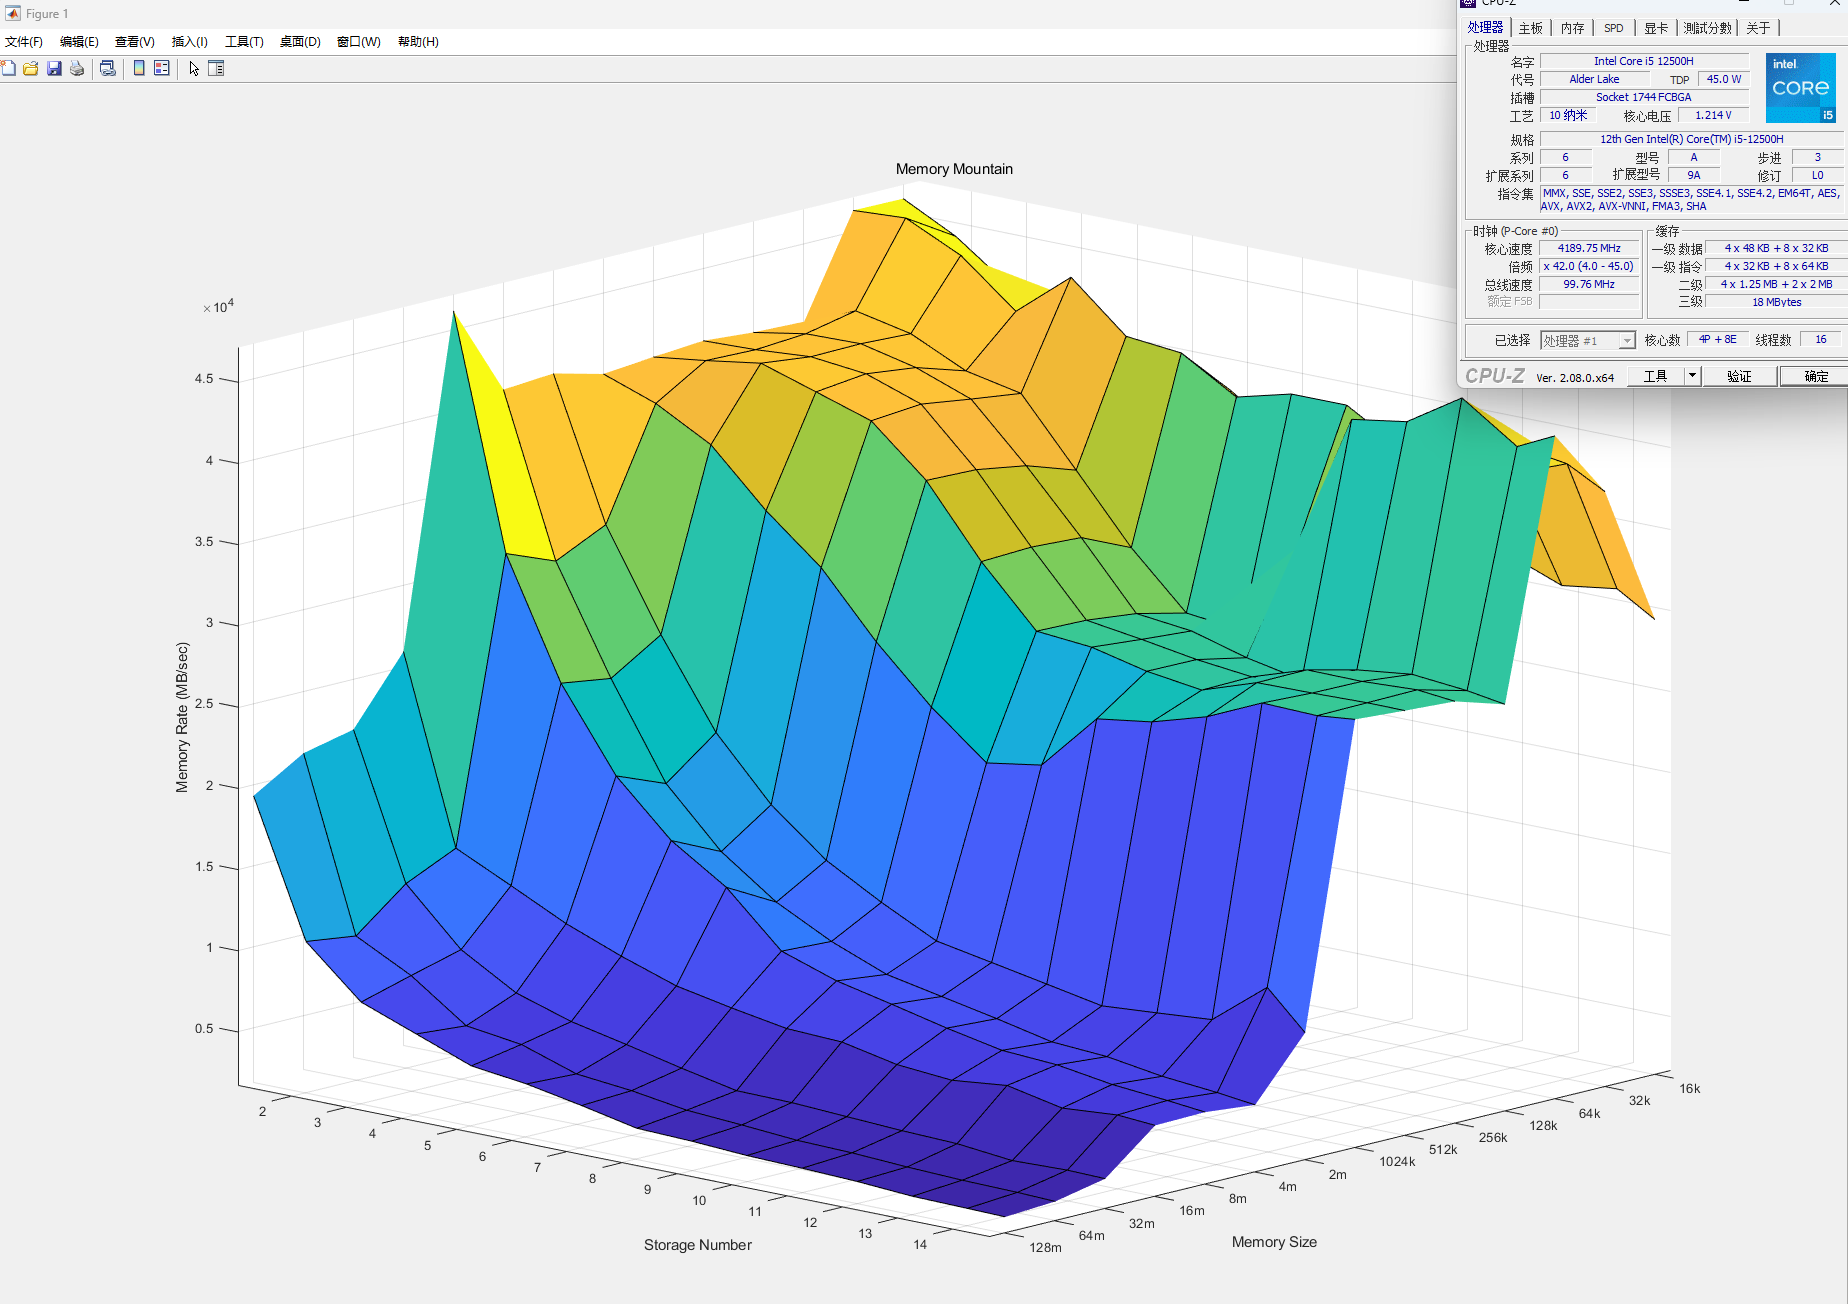The width and height of the screenshot is (1848, 1304).
Task: Click the New Figure toolbar icon
Action: tap(9, 68)
